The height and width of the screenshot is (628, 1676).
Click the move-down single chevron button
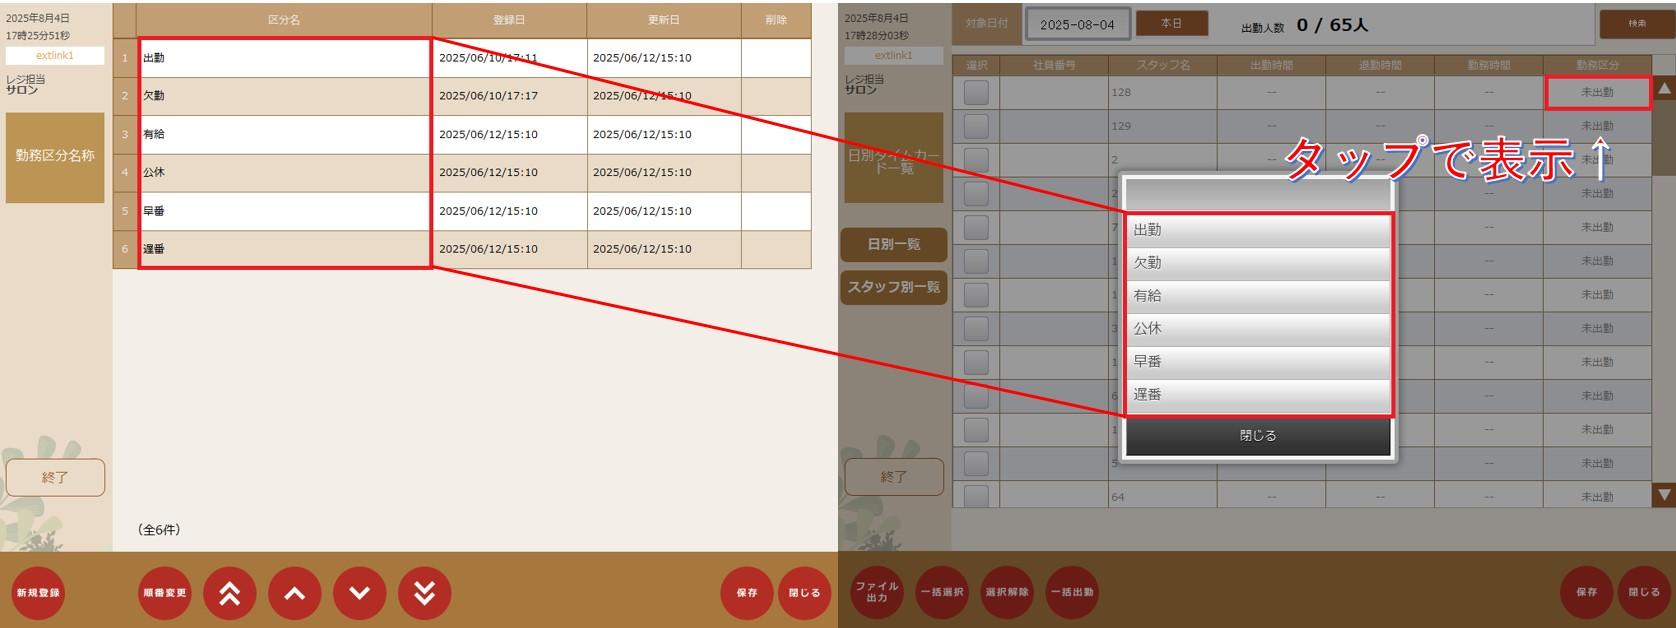click(359, 593)
